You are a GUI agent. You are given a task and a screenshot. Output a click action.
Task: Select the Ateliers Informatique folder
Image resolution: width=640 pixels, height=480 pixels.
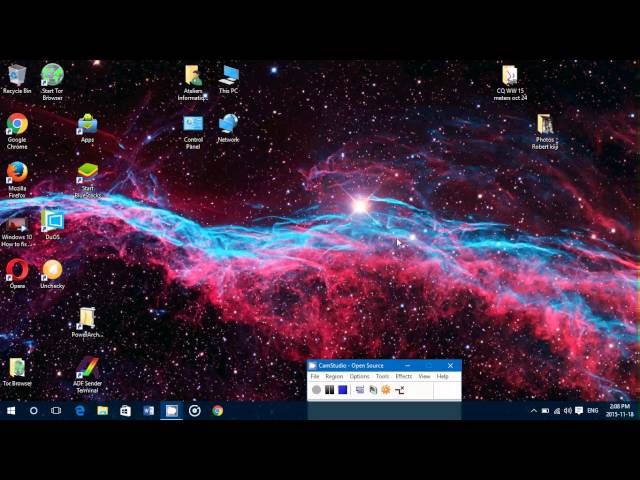(x=193, y=82)
